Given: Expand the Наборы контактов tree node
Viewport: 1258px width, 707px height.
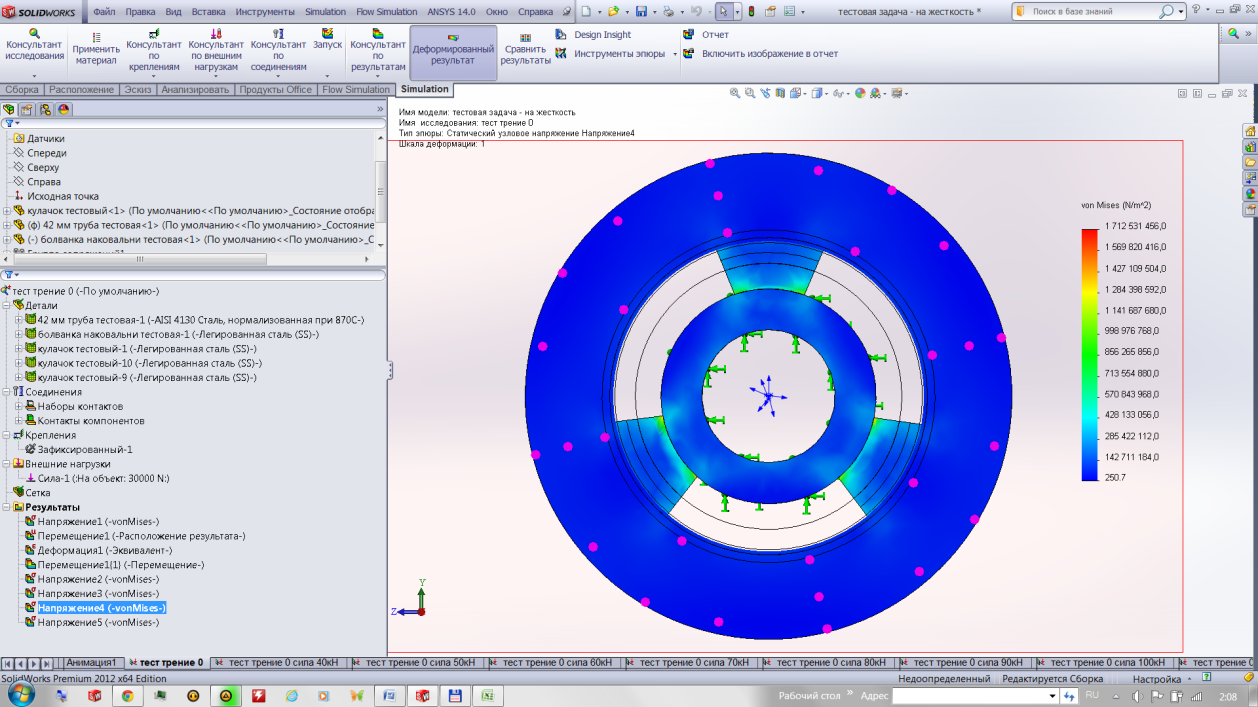Looking at the screenshot, I should (19, 407).
